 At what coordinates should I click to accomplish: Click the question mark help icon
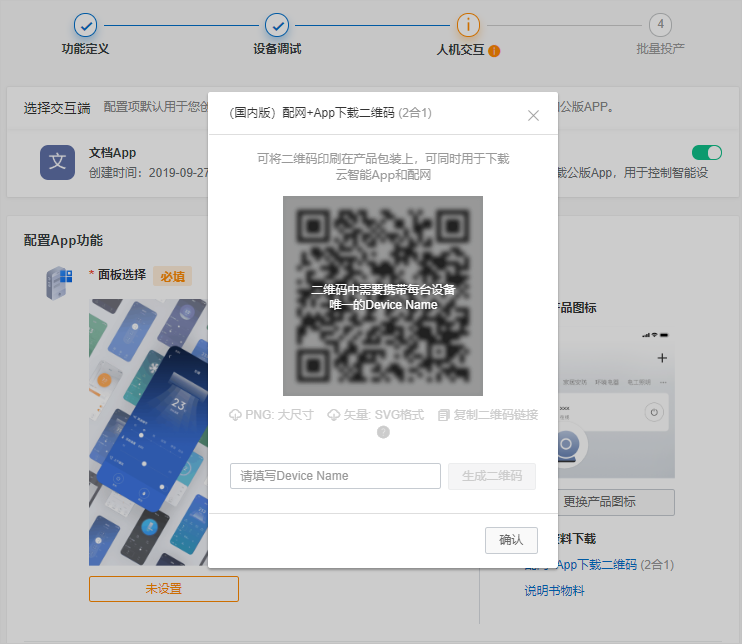coord(383,432)
